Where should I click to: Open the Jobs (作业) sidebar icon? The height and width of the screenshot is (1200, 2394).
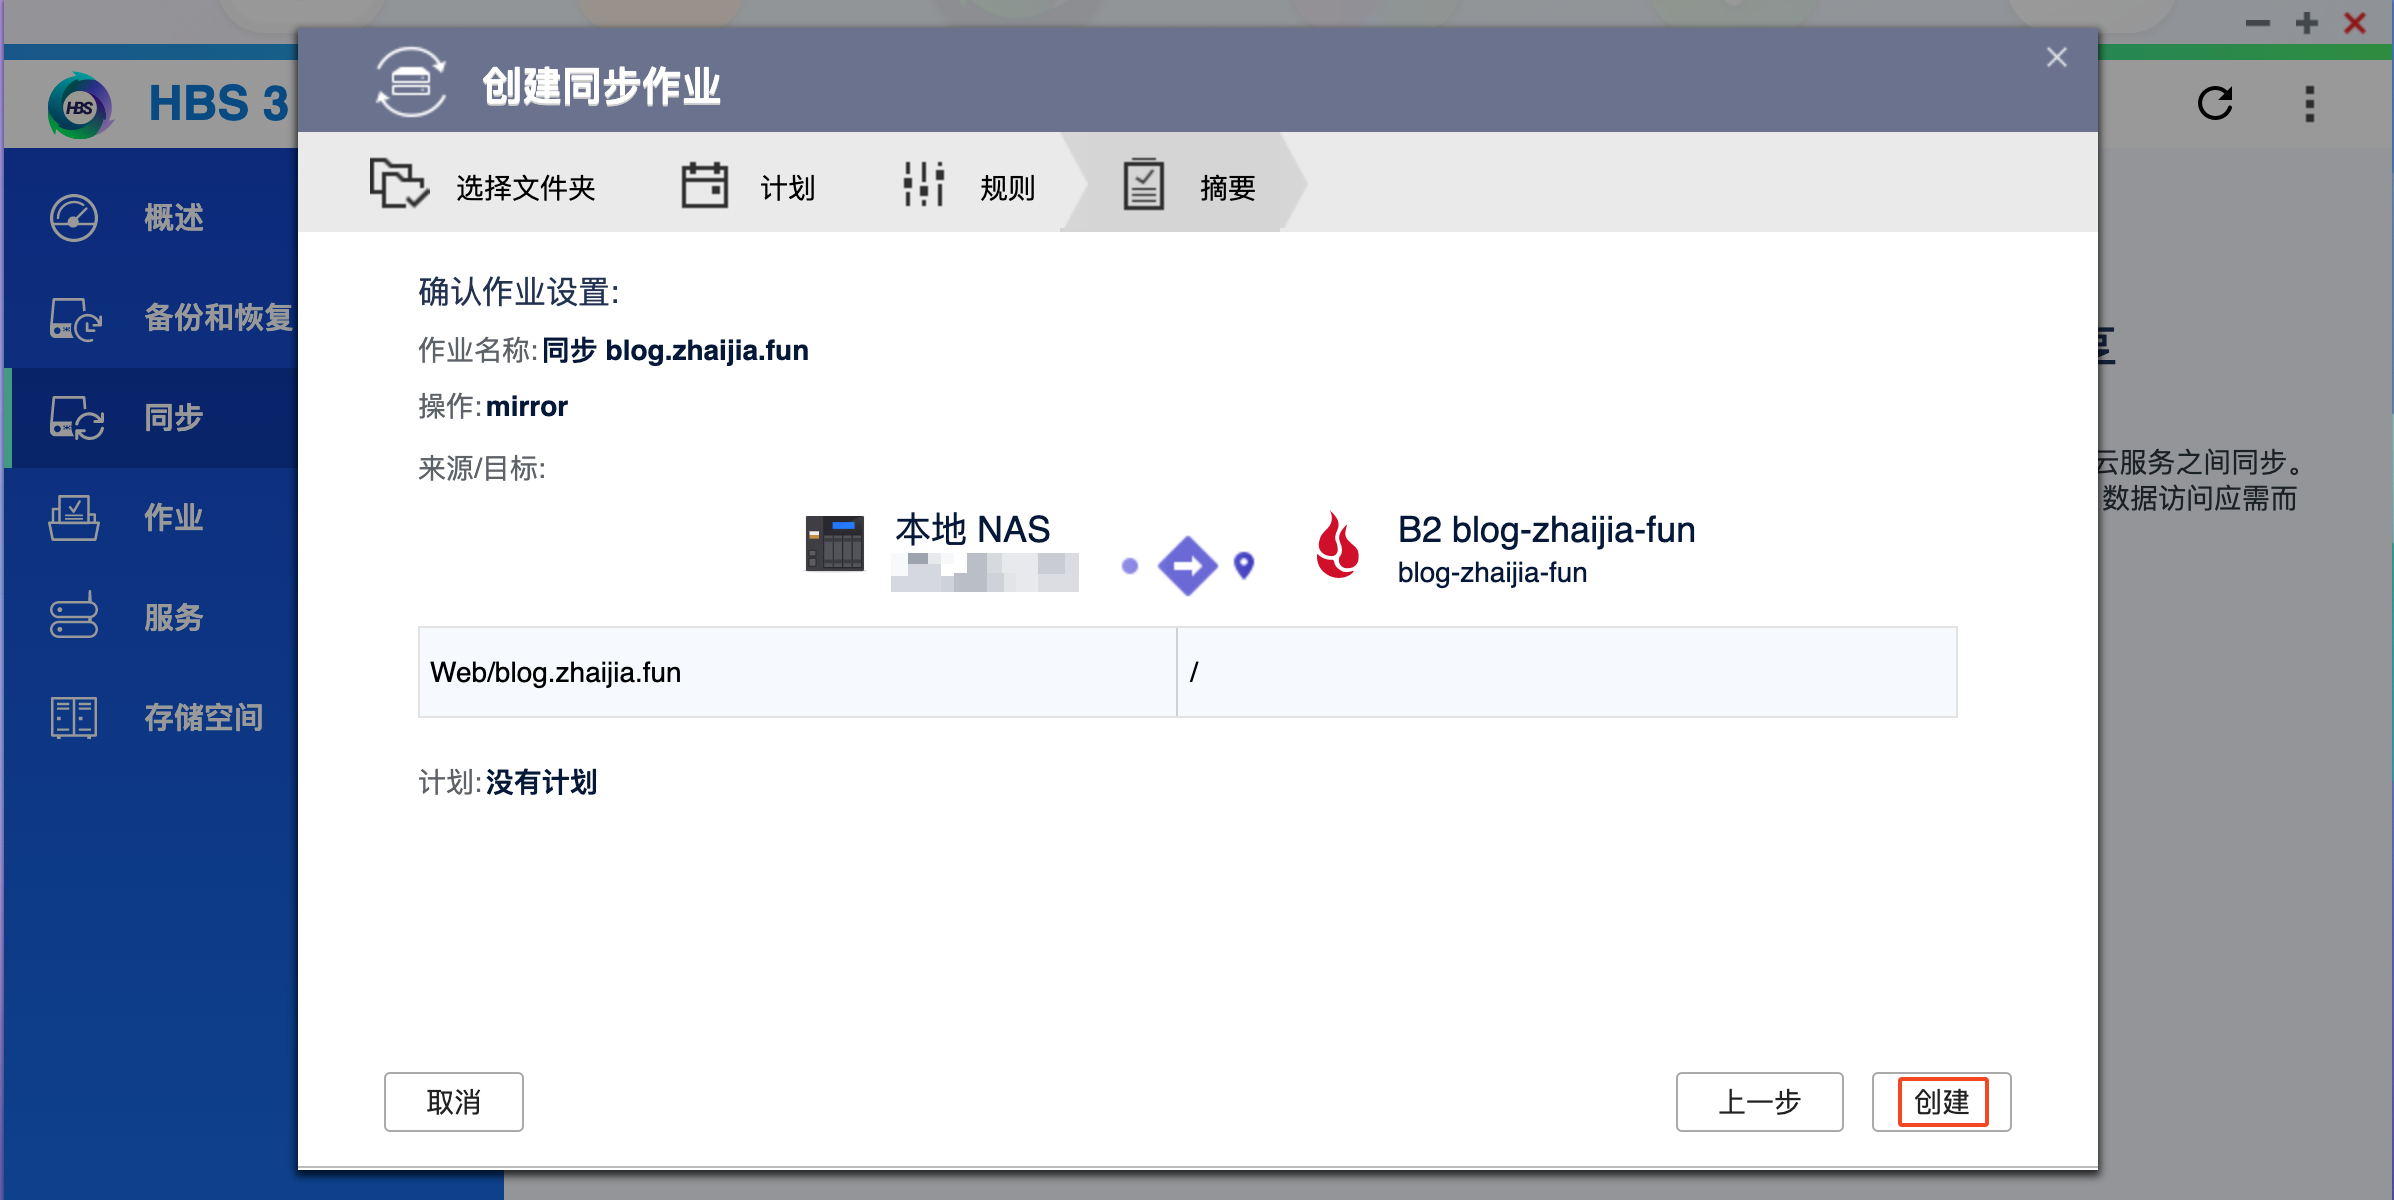[x=74, y=518]
